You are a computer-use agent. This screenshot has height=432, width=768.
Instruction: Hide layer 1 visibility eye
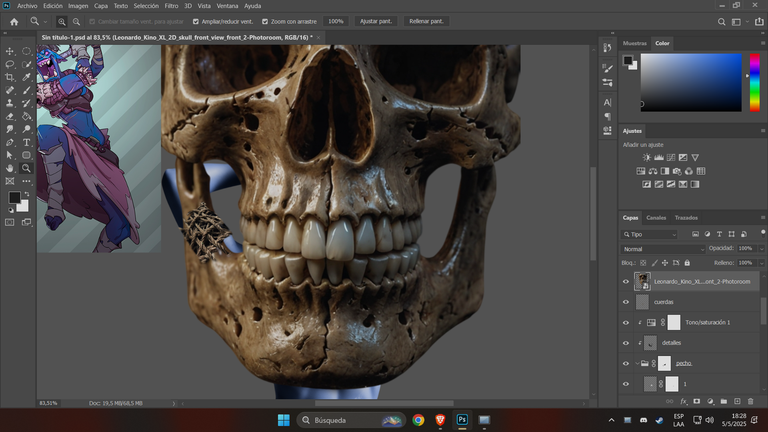tap(625, 384)
